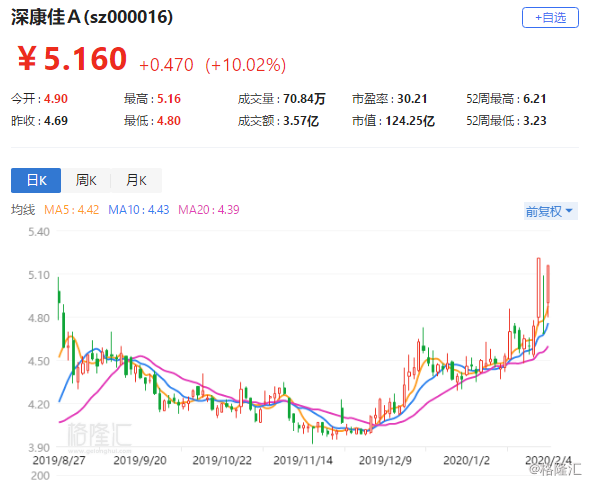Click the first green candlestick near 5.00
Image resolution: width=589 pixels, height=483 pixels.
[59, 297]
